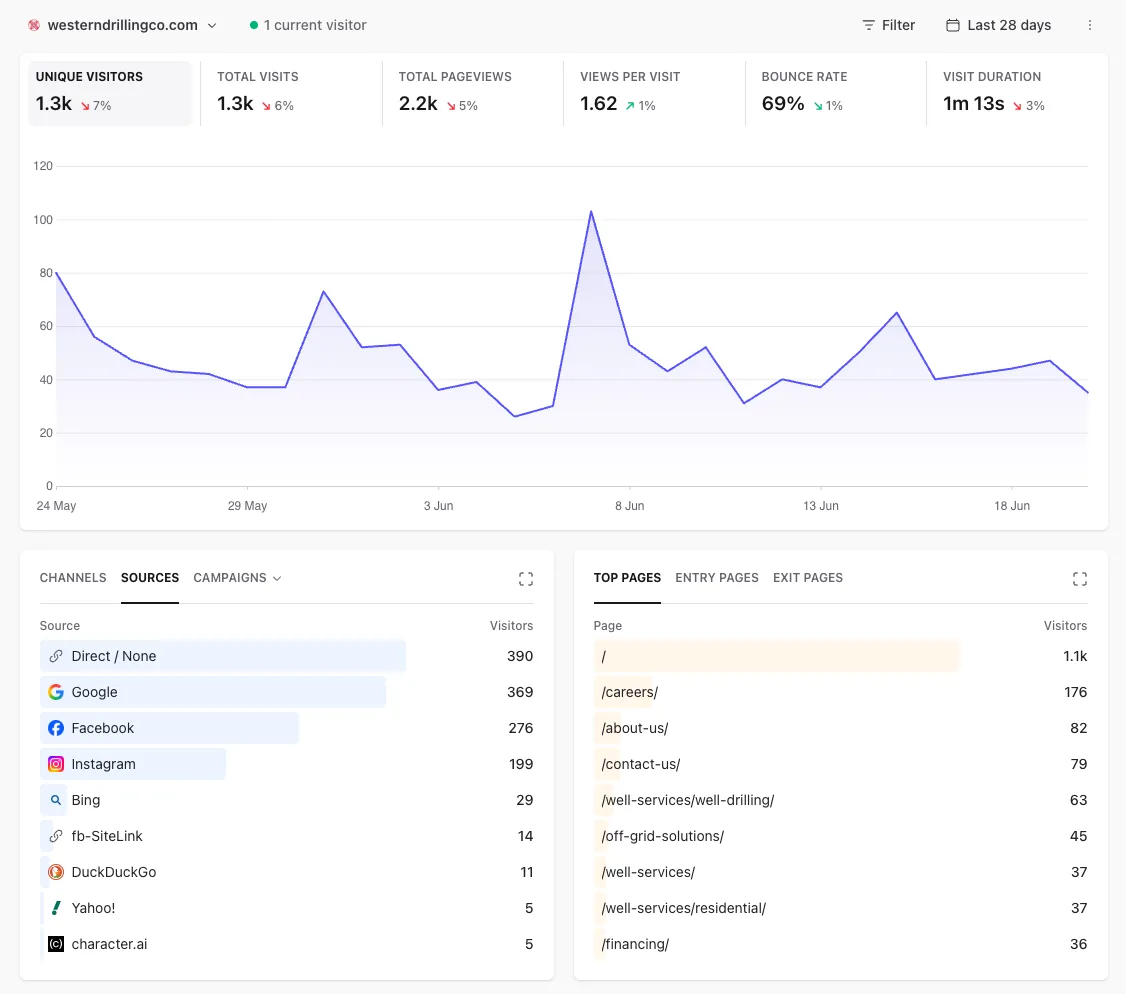Filter by the /contact-us/ page
Image resolution: width=1126 pixels, height=994 pixels.
point(640,763)
